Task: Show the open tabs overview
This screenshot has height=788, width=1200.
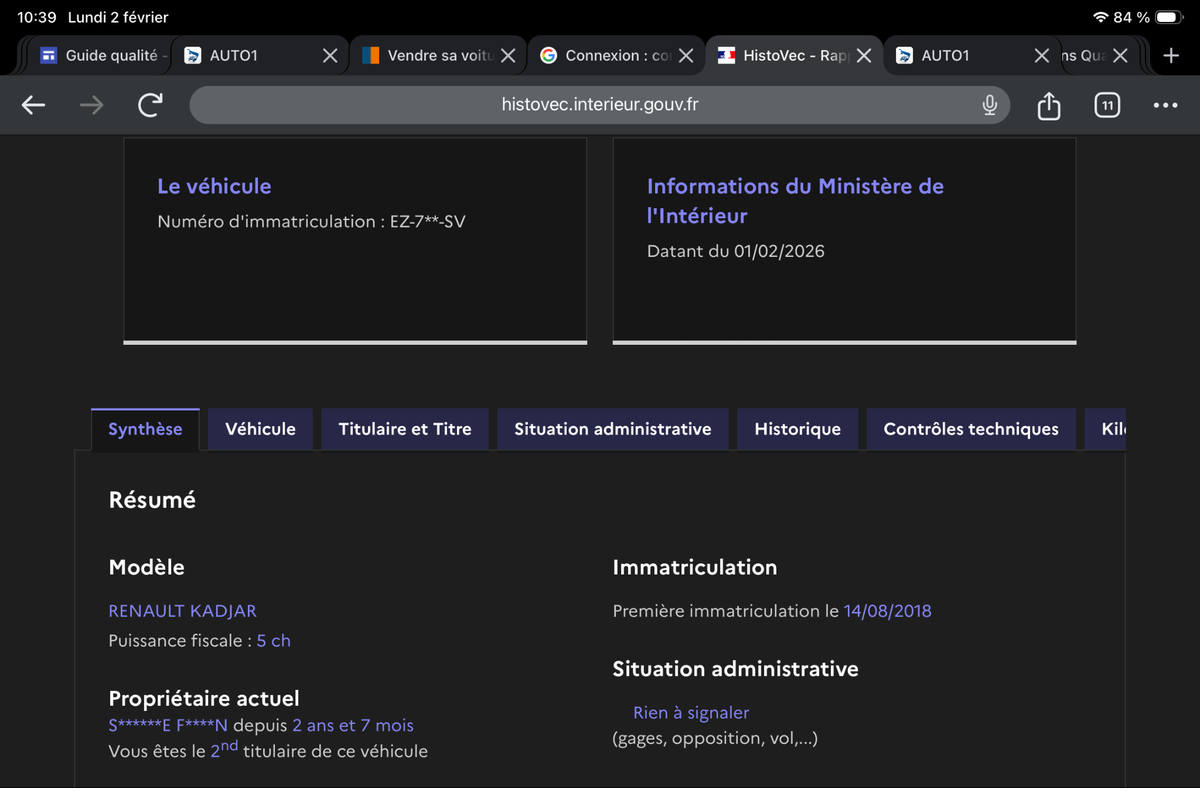Action: 1107,105
